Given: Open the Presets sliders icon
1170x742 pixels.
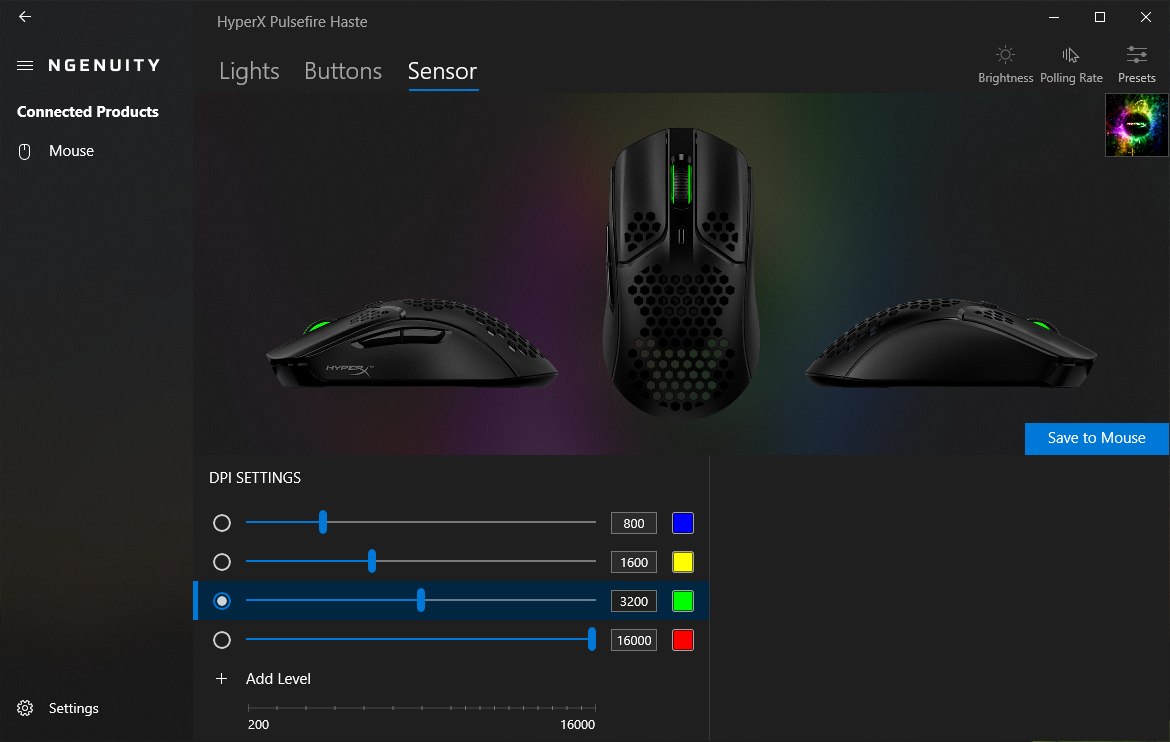Looking at the screenshot, I should coord(1136,54).
